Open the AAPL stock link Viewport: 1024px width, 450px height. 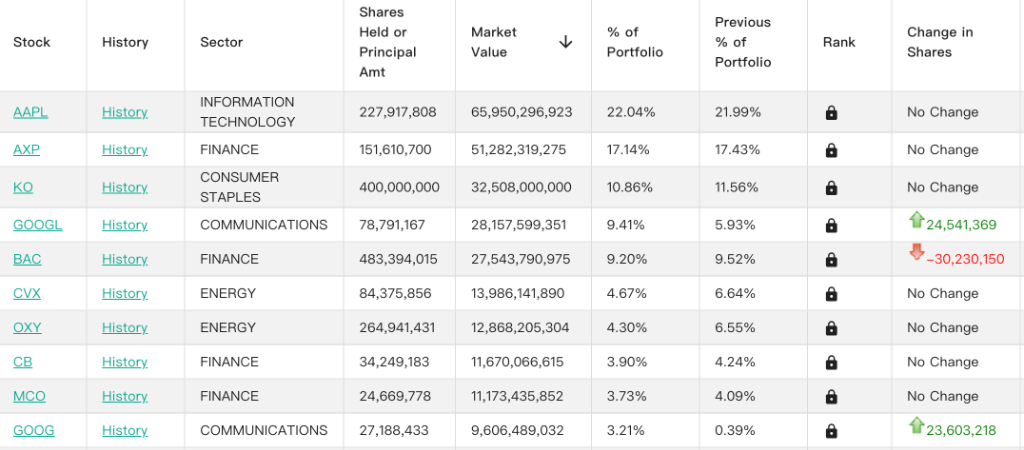point(31,112)
